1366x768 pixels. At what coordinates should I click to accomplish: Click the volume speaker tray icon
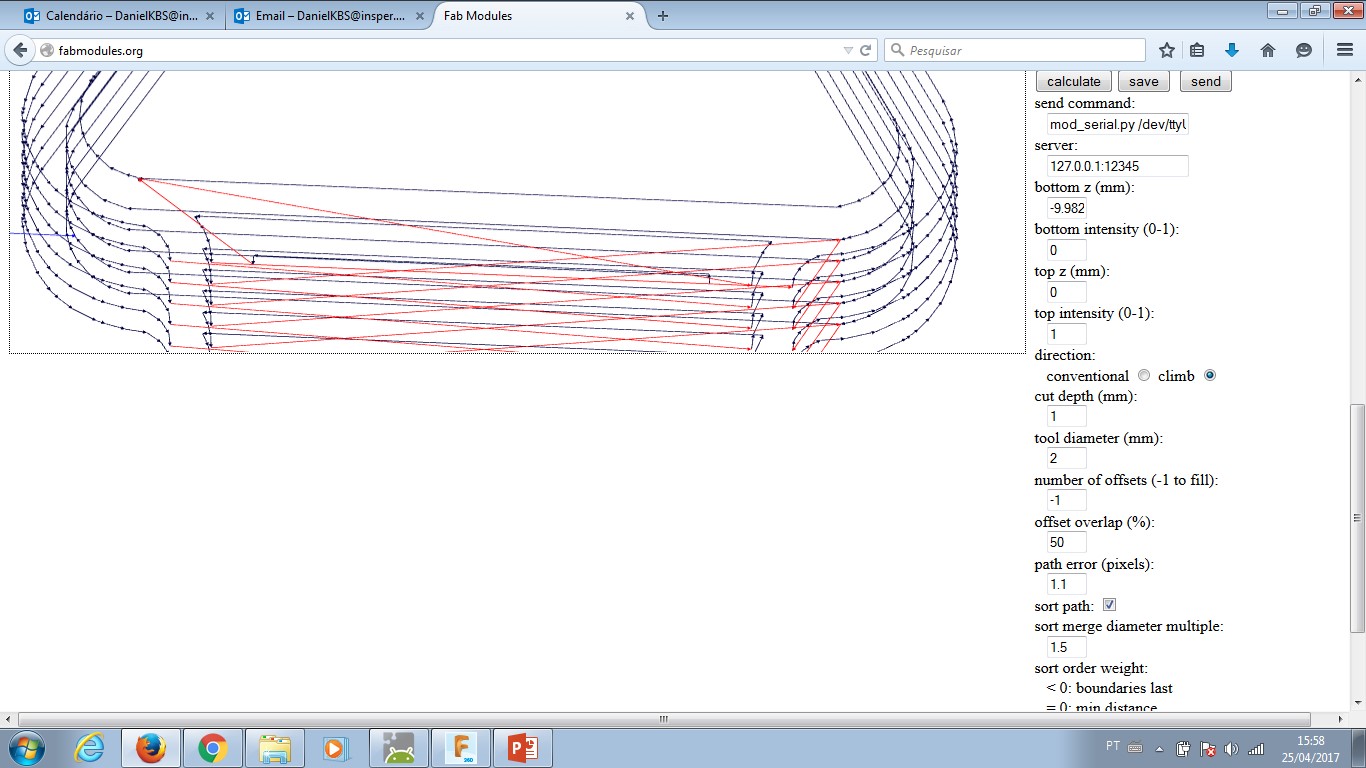(x=1231, y=748)
